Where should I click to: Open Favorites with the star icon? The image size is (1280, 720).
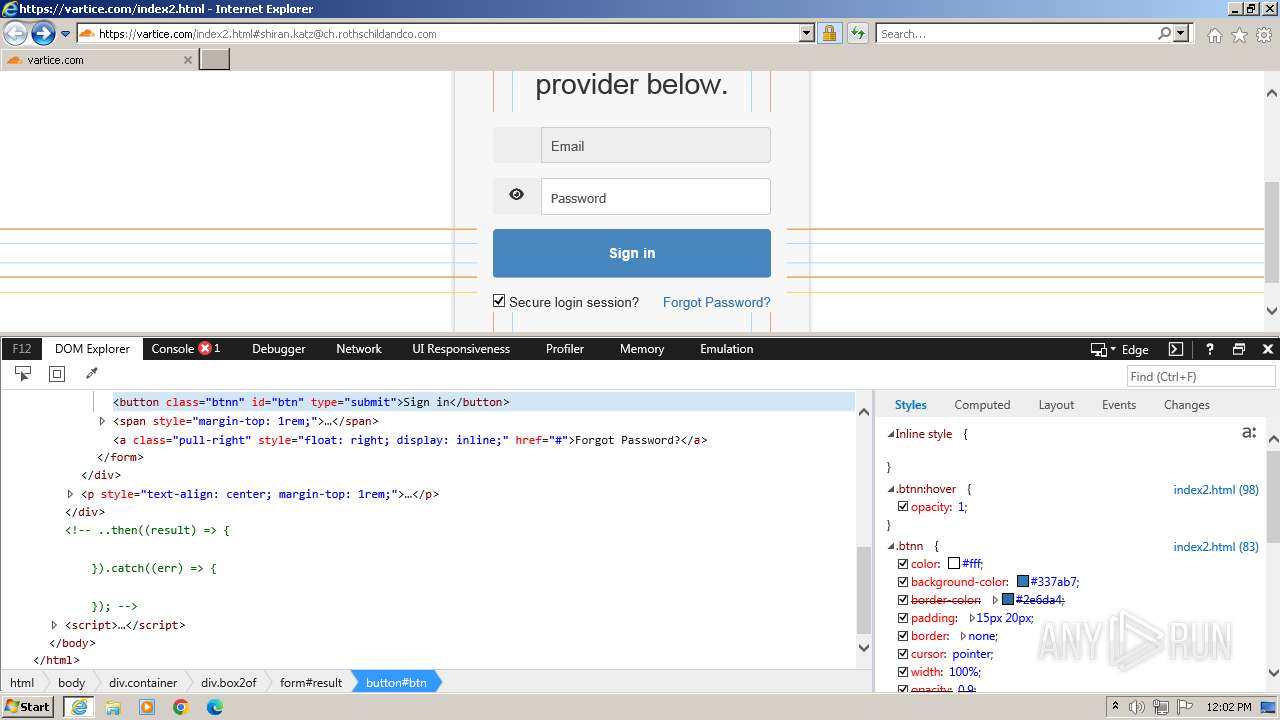(x=1239, y=35)
